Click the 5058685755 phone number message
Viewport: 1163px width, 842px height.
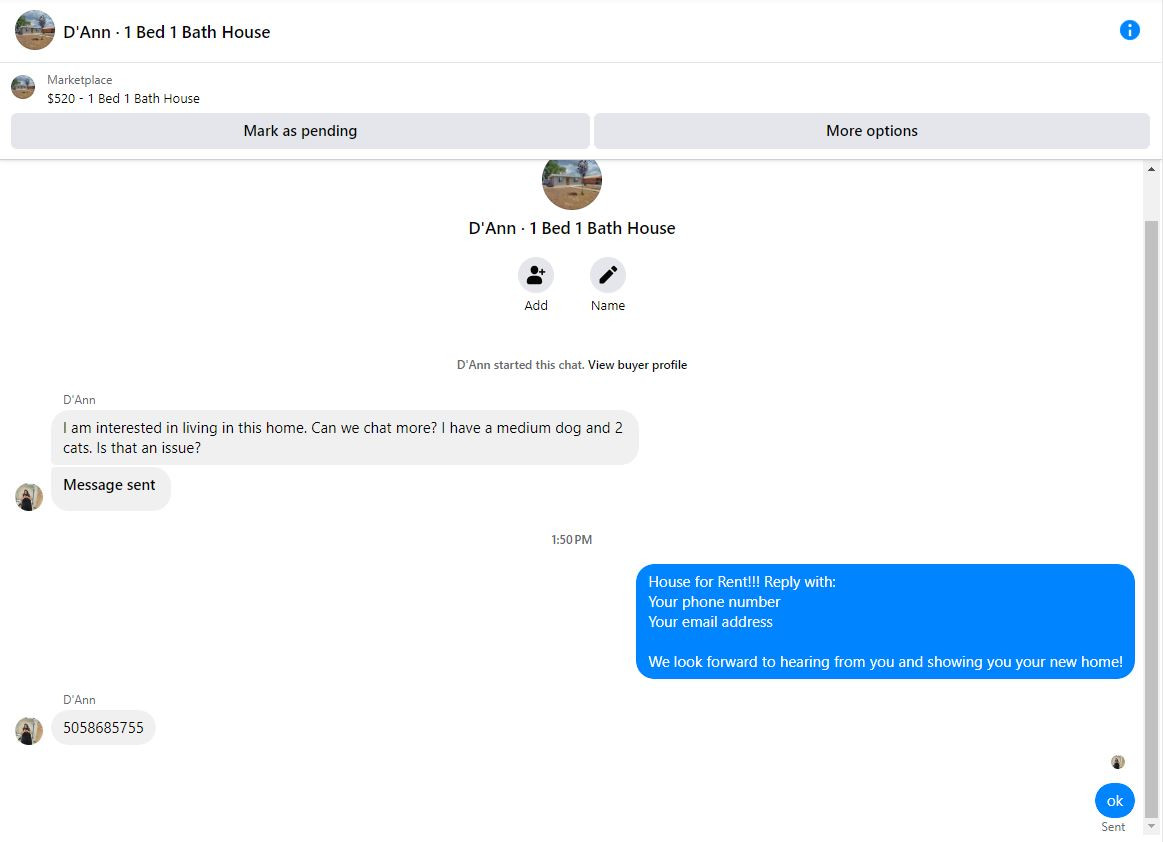click(103, 728)
